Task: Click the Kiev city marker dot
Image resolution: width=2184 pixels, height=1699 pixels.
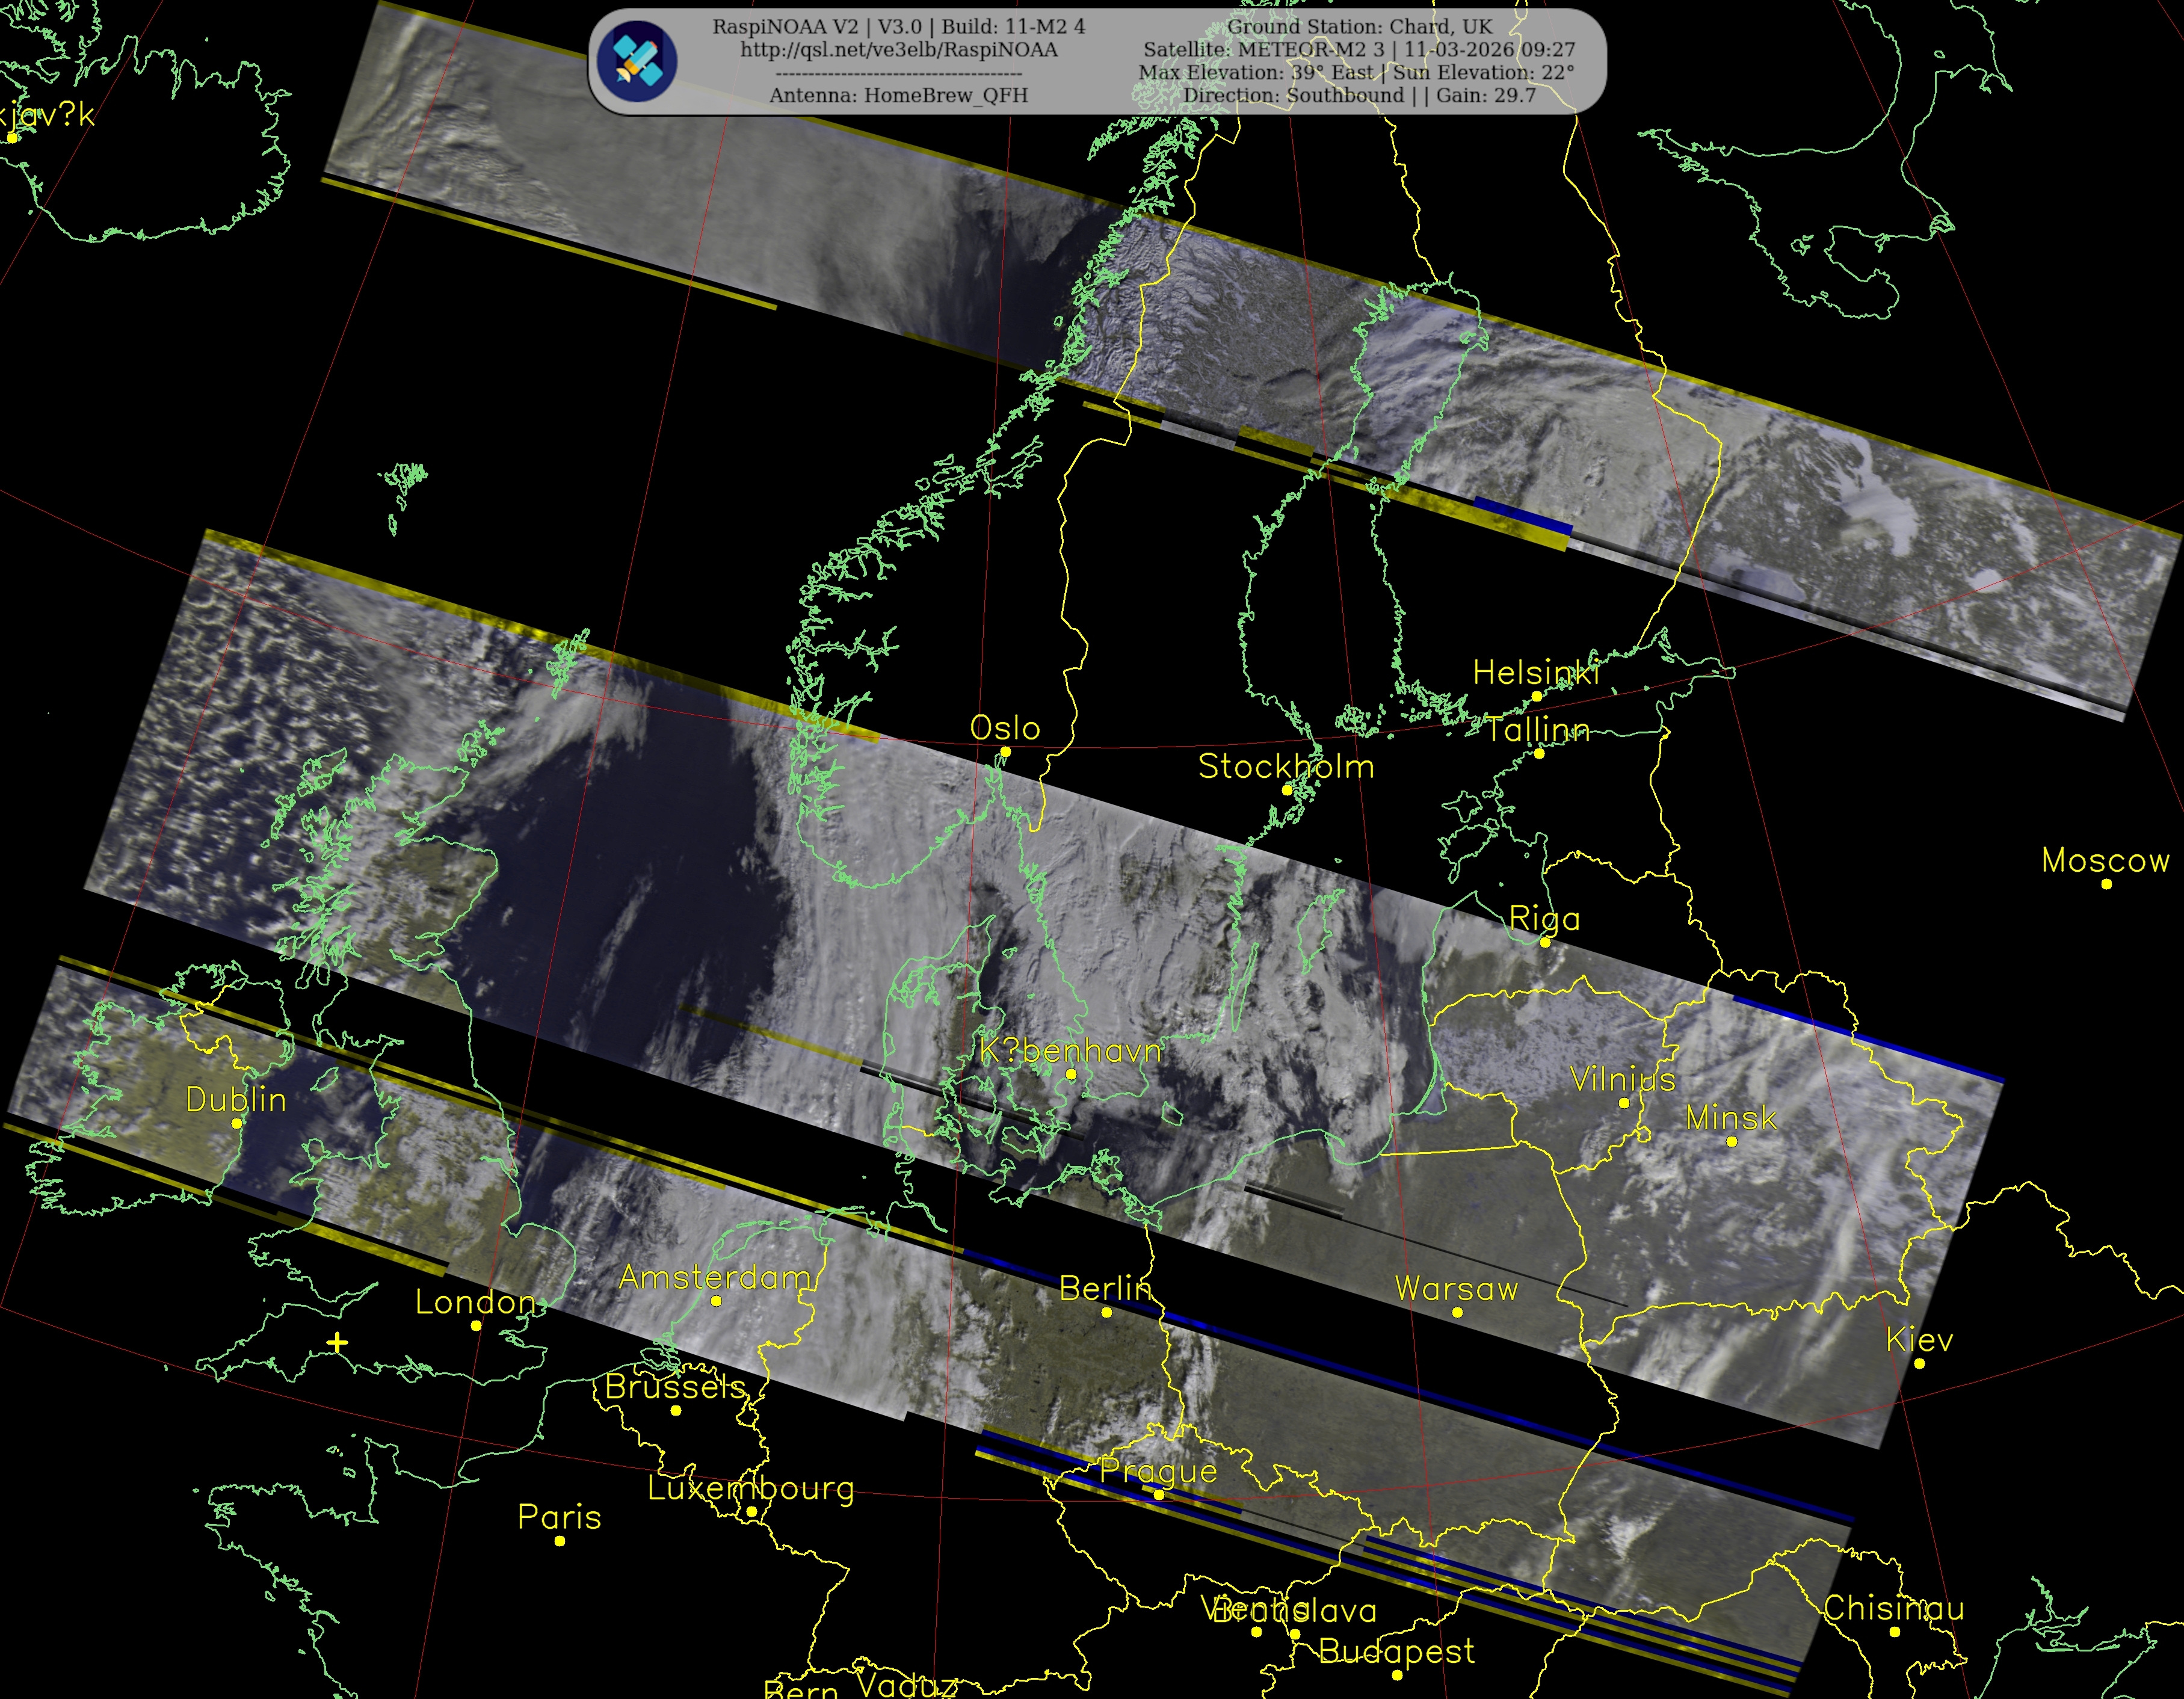Action: [1919, 1363]
